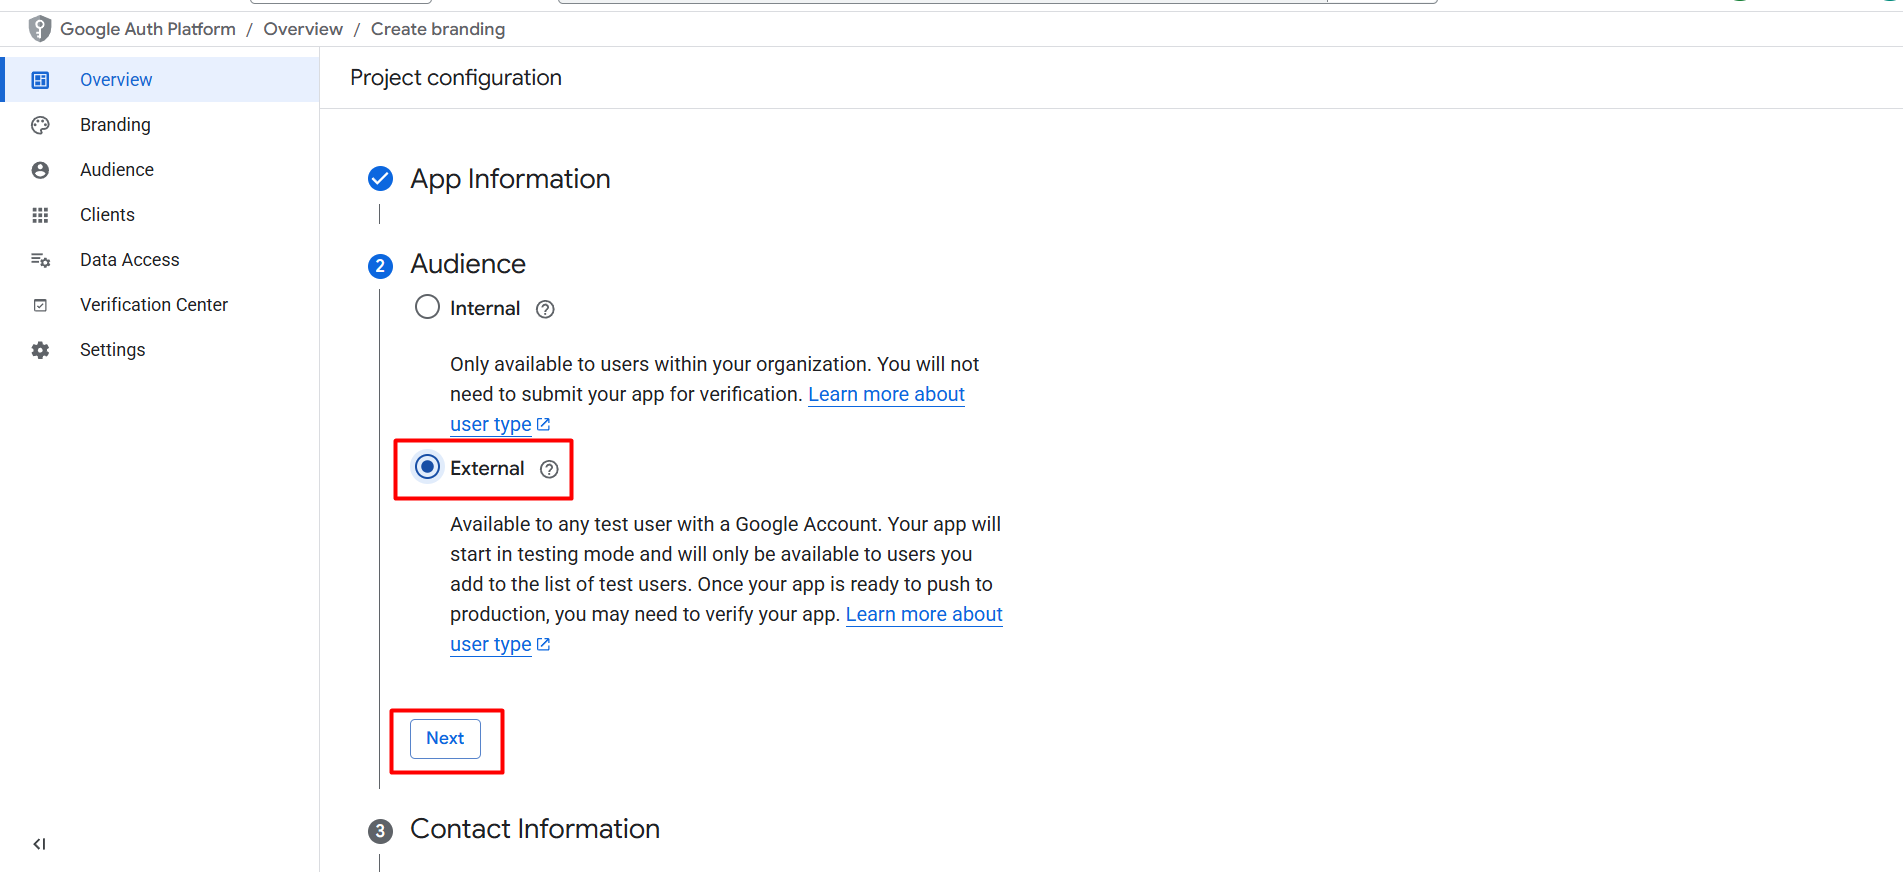Click the Settings gear icon

coord(40,350)
